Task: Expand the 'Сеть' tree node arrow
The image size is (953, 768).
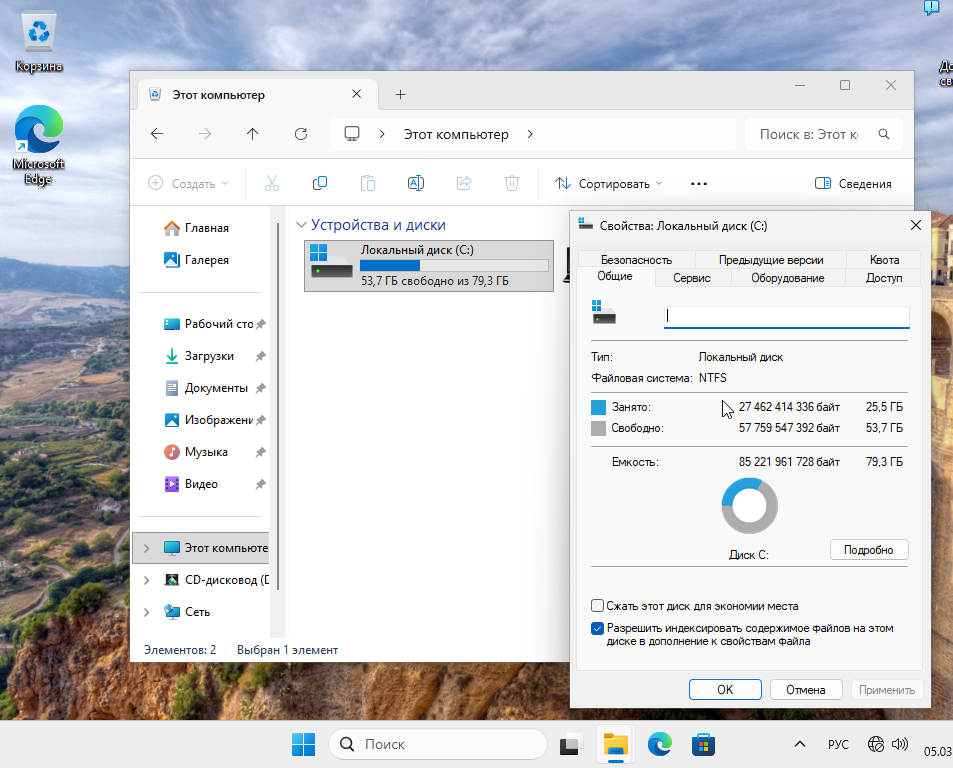Action: [147, 612]
